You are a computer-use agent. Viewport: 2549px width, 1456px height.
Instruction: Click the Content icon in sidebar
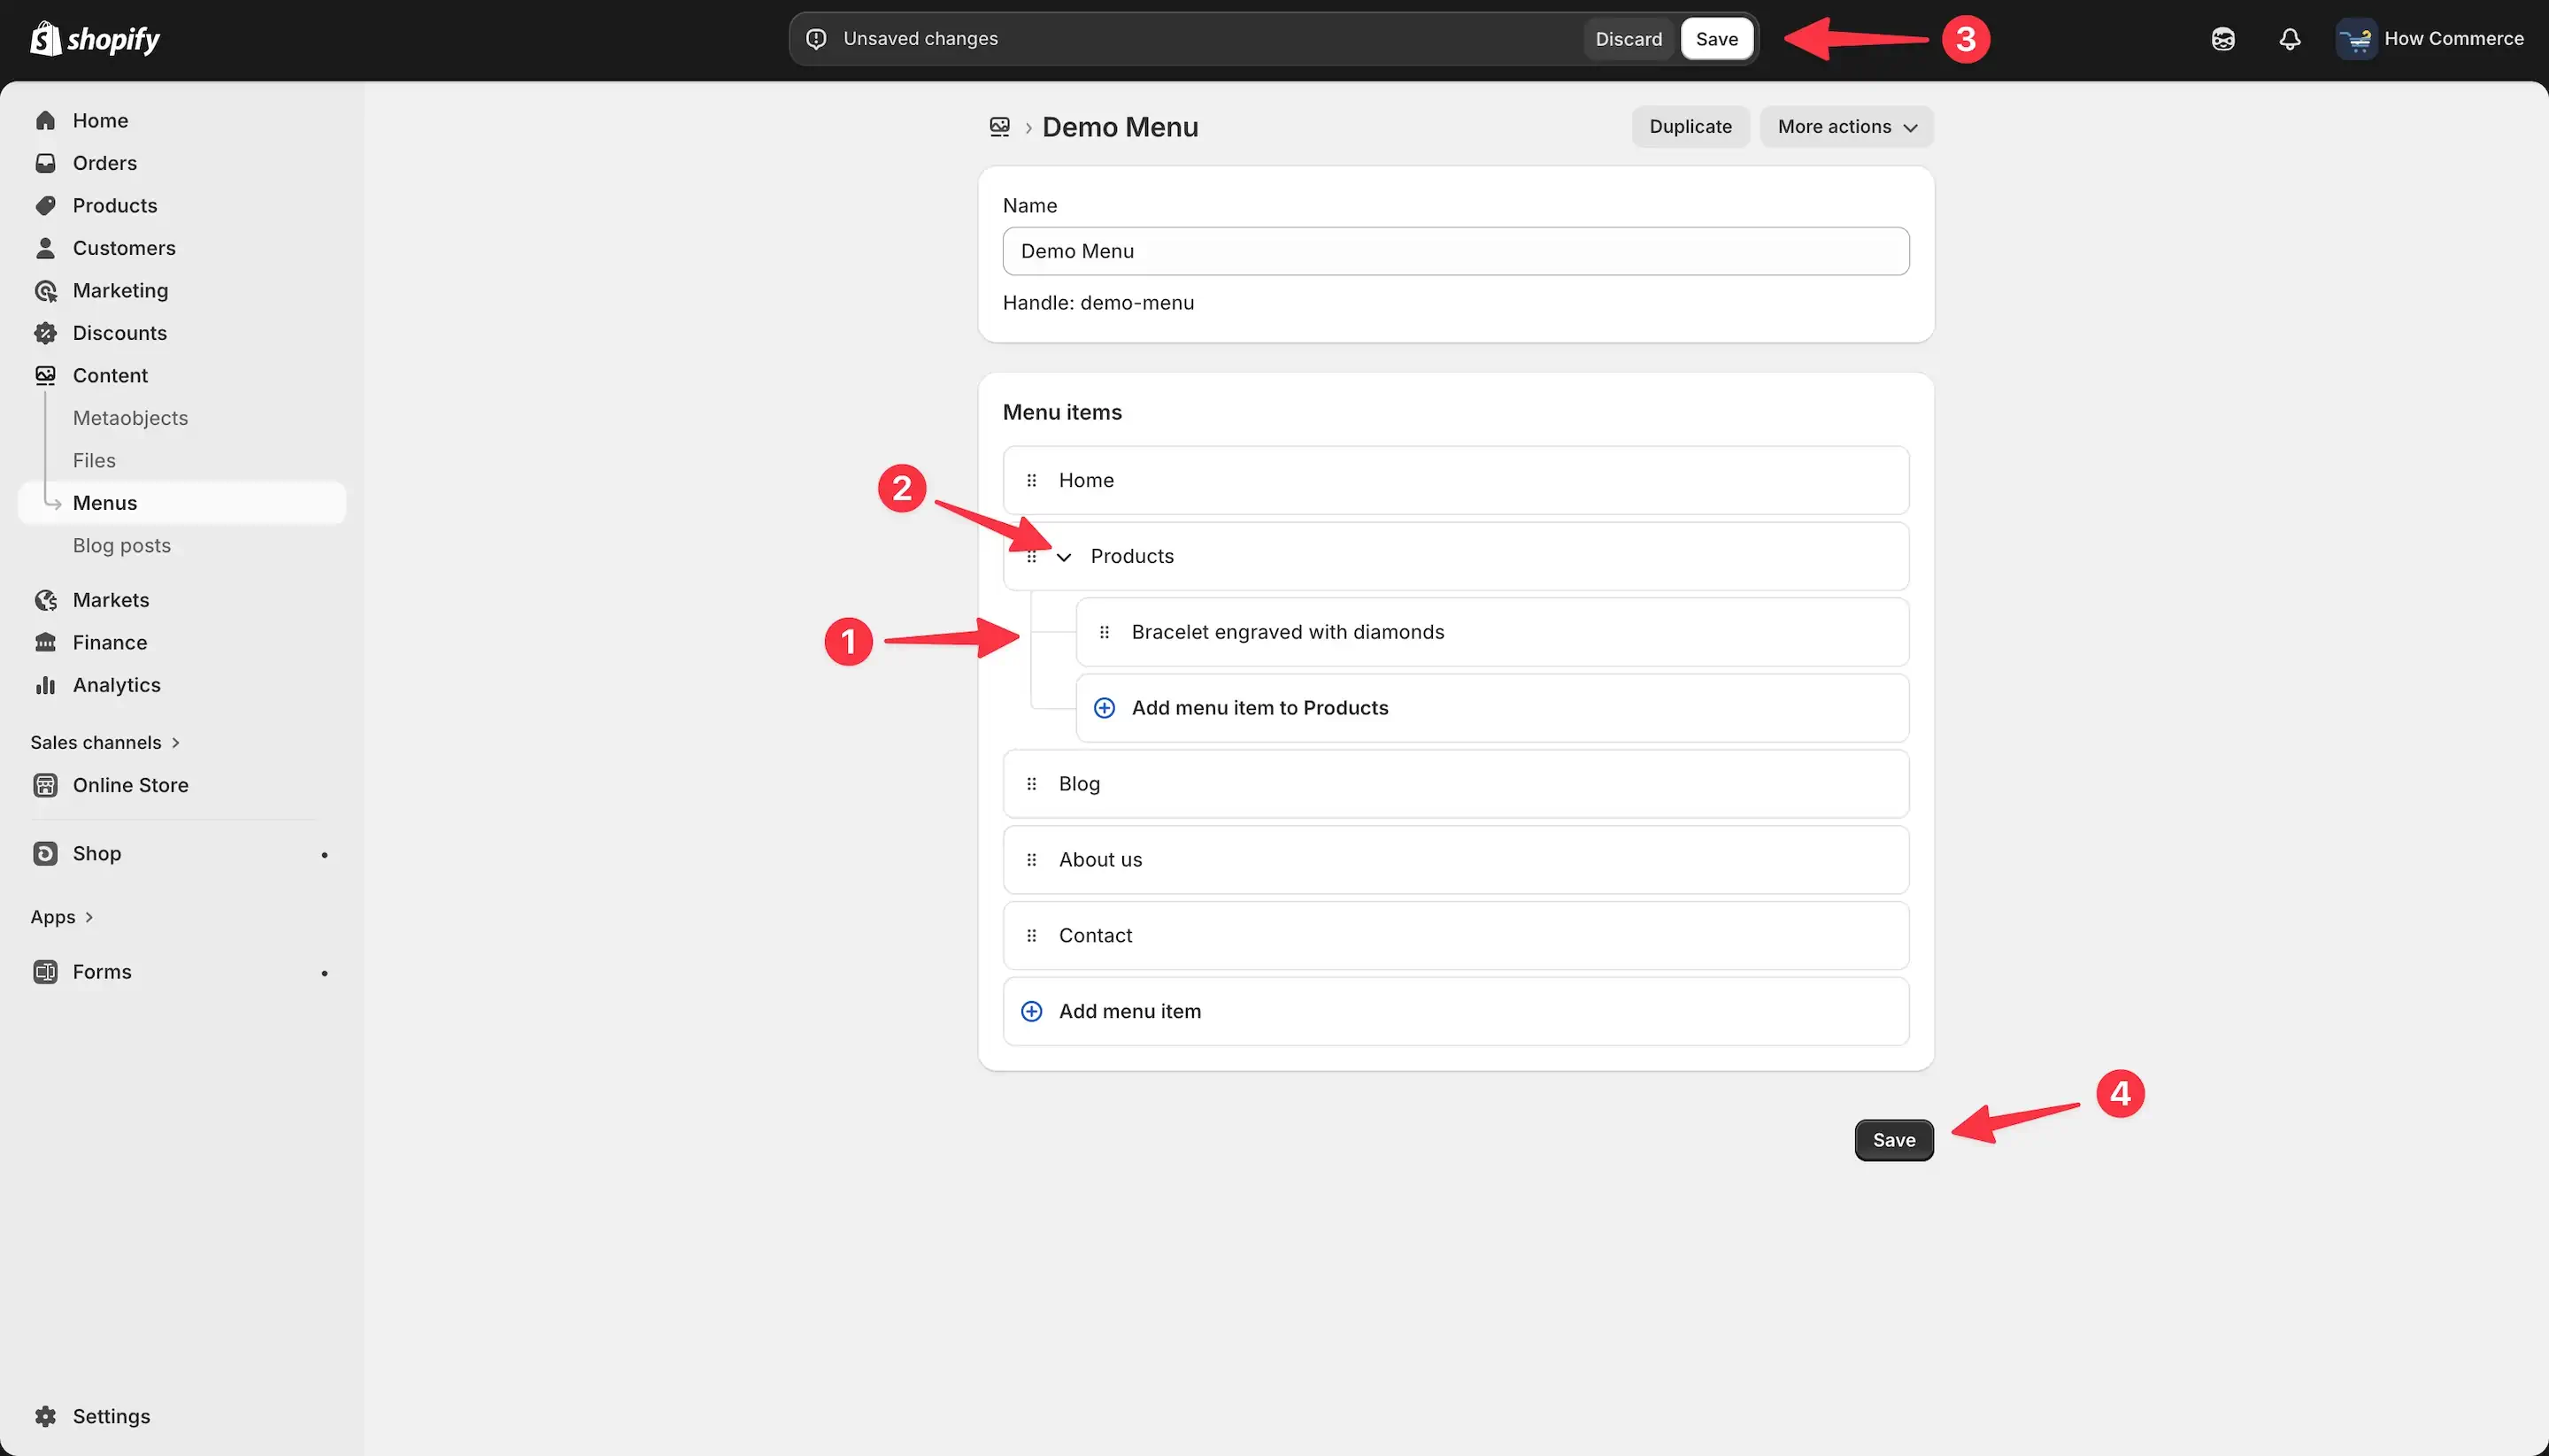pos(45,375)
